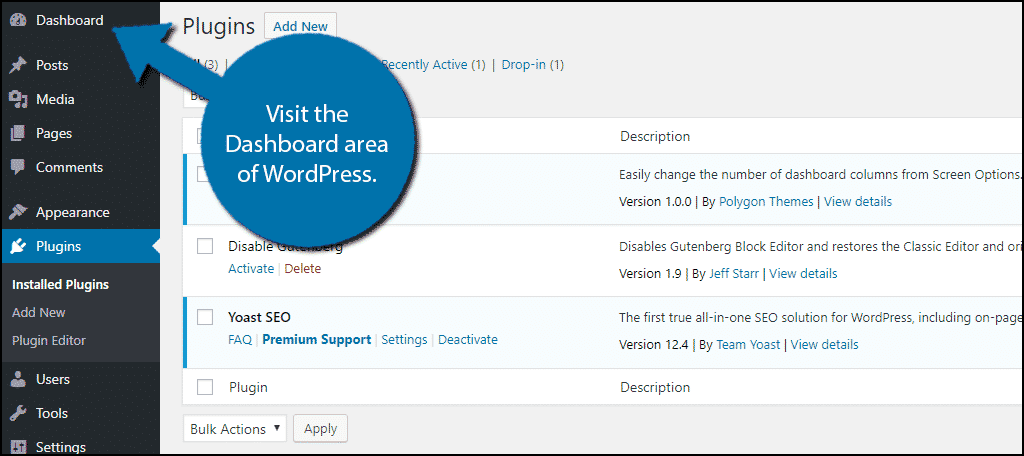Click the Comments bubble icon
The height and width of the screenshot is (456, 1024).
click(x=18, y=167)
